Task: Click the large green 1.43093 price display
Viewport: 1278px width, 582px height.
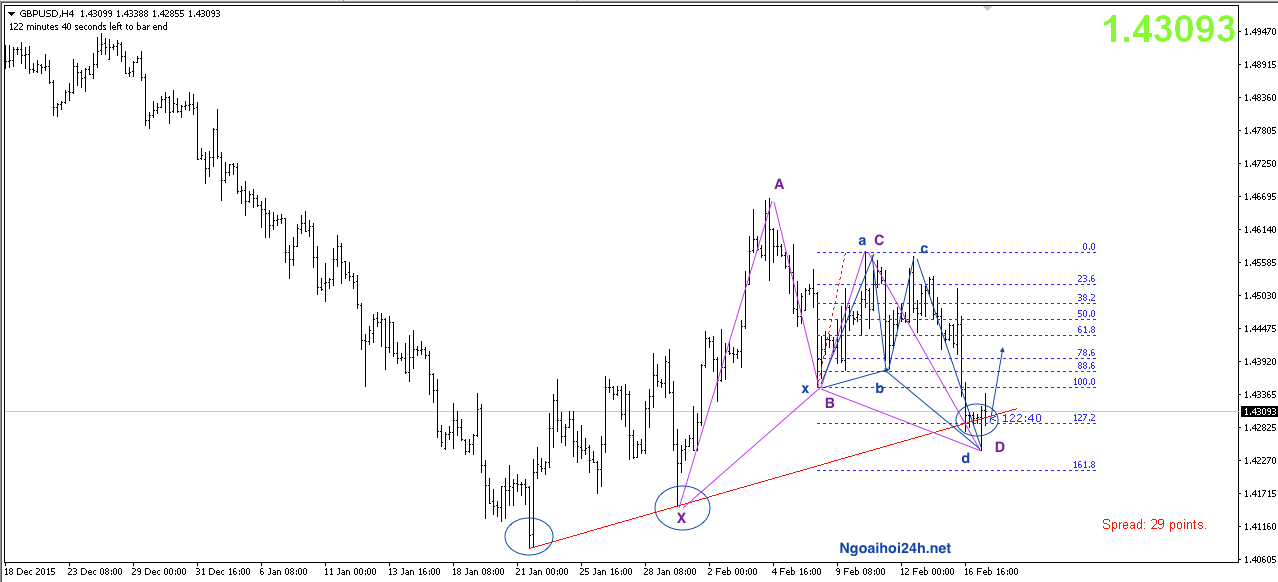Action: (1169, 30)
